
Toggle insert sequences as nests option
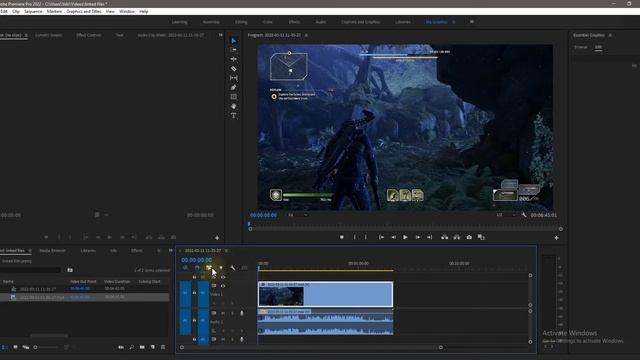[185, 268]
